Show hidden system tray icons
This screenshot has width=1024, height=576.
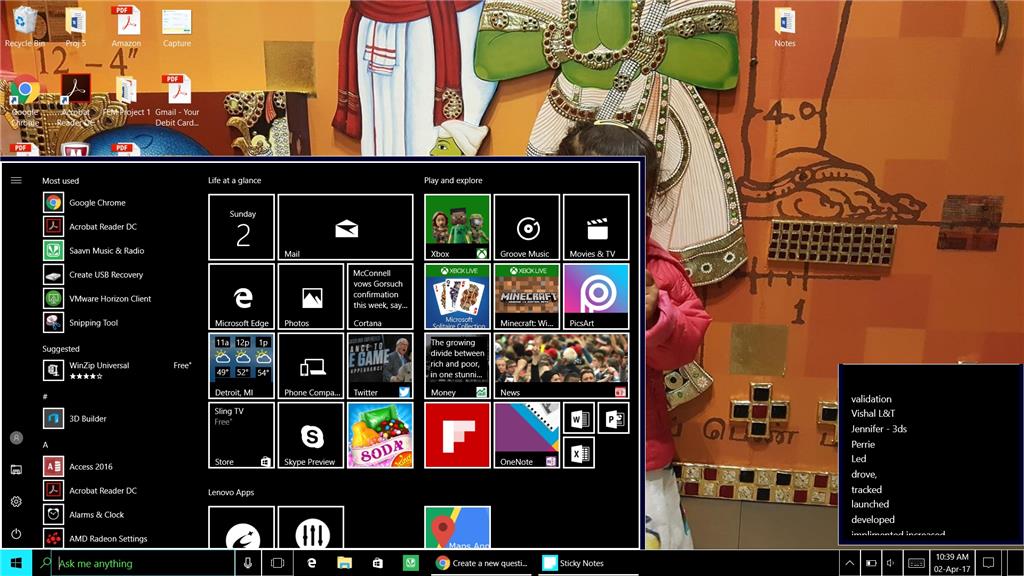click(849, 563)
